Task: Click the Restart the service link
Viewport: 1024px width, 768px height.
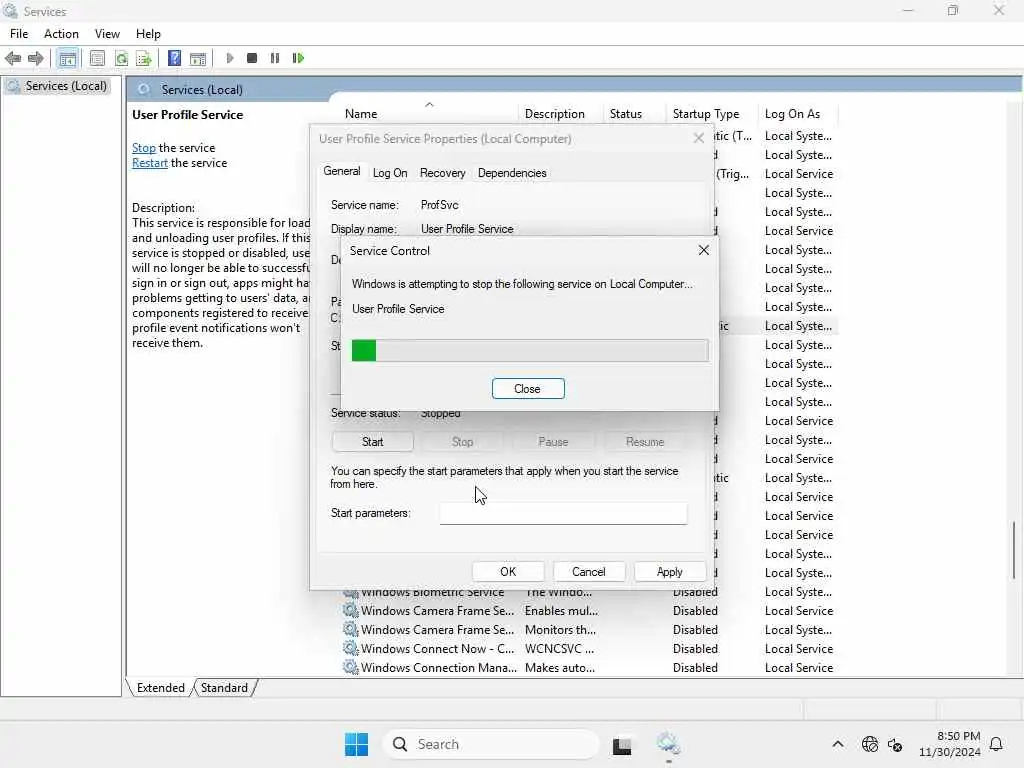Action: [150, 163]
